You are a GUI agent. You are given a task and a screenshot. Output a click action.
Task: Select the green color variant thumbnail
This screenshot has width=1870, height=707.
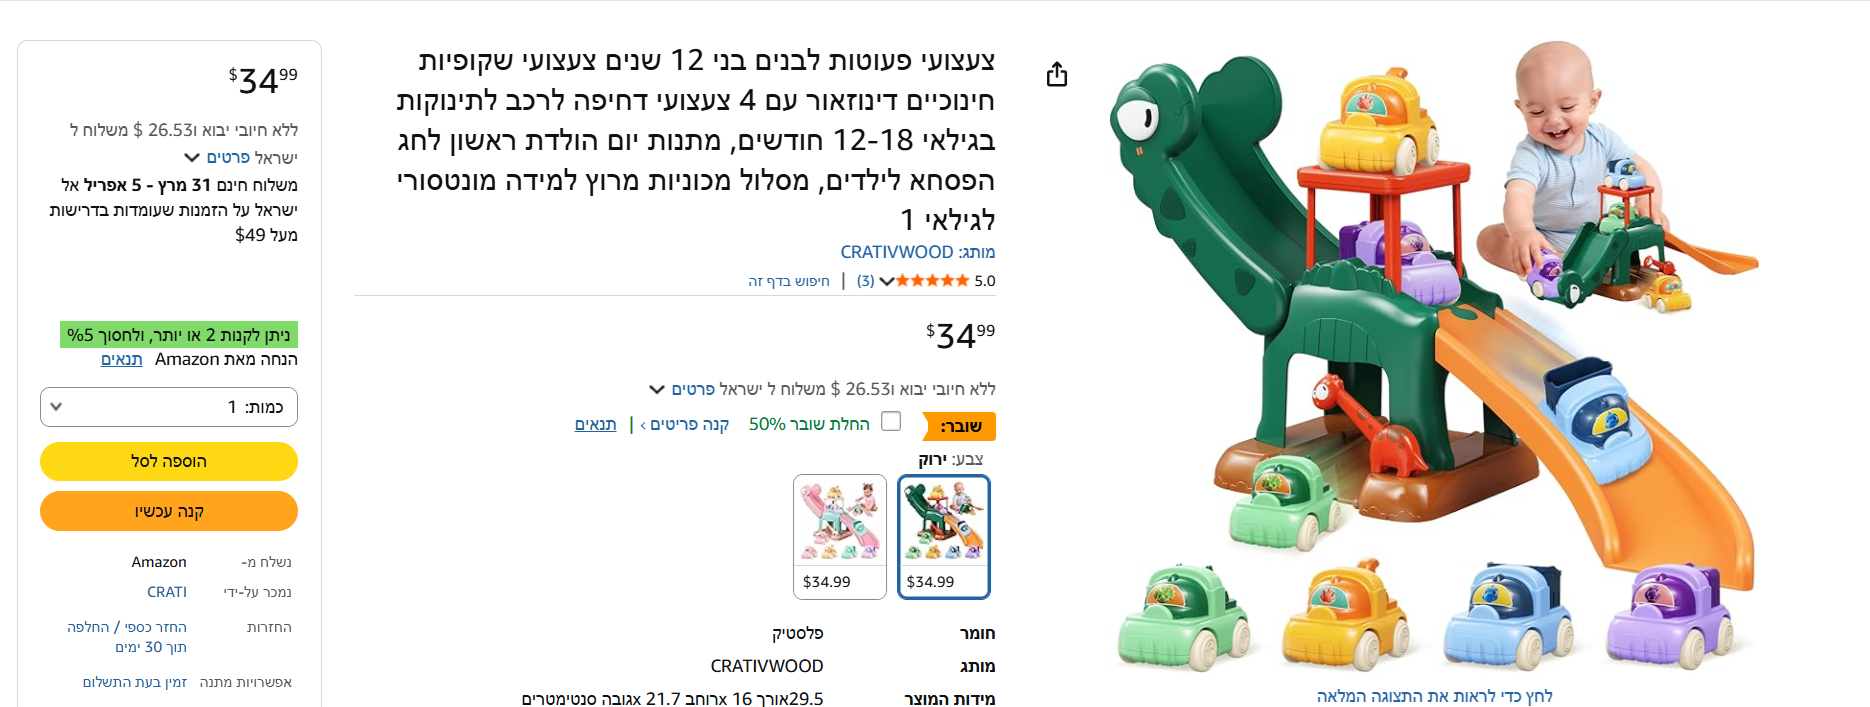(x=944, y=536)
